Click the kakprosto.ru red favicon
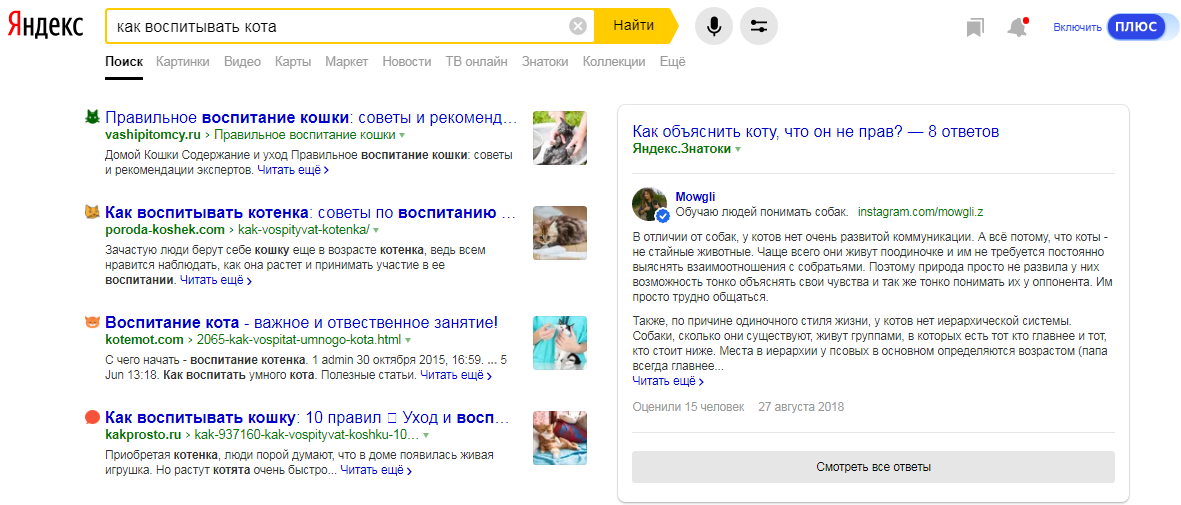This screenshot has width=1181, height=505. 92,417
